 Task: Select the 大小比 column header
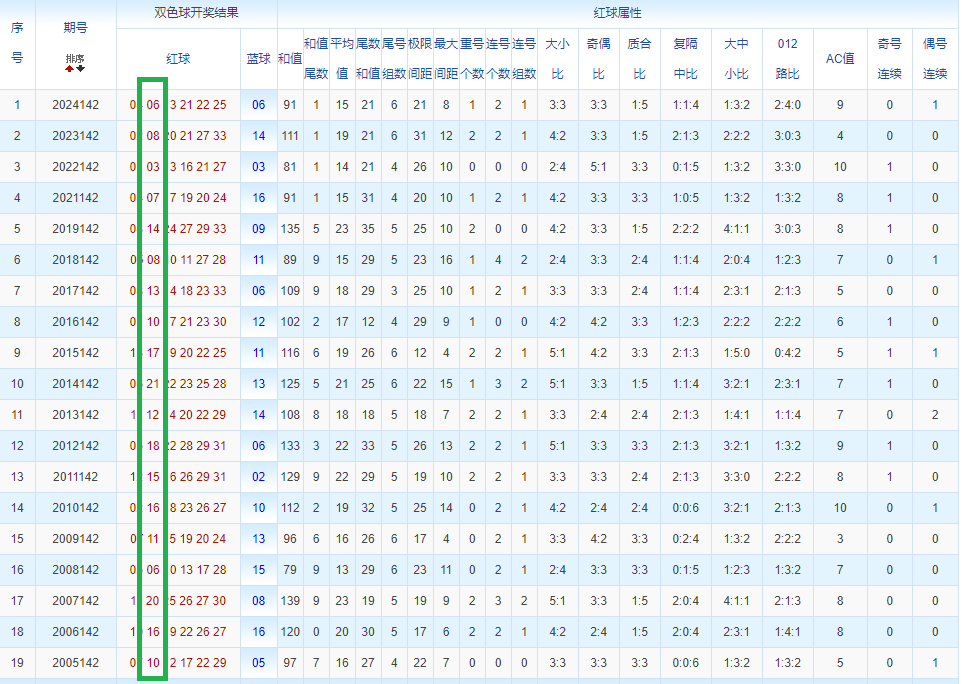(557, 59)
